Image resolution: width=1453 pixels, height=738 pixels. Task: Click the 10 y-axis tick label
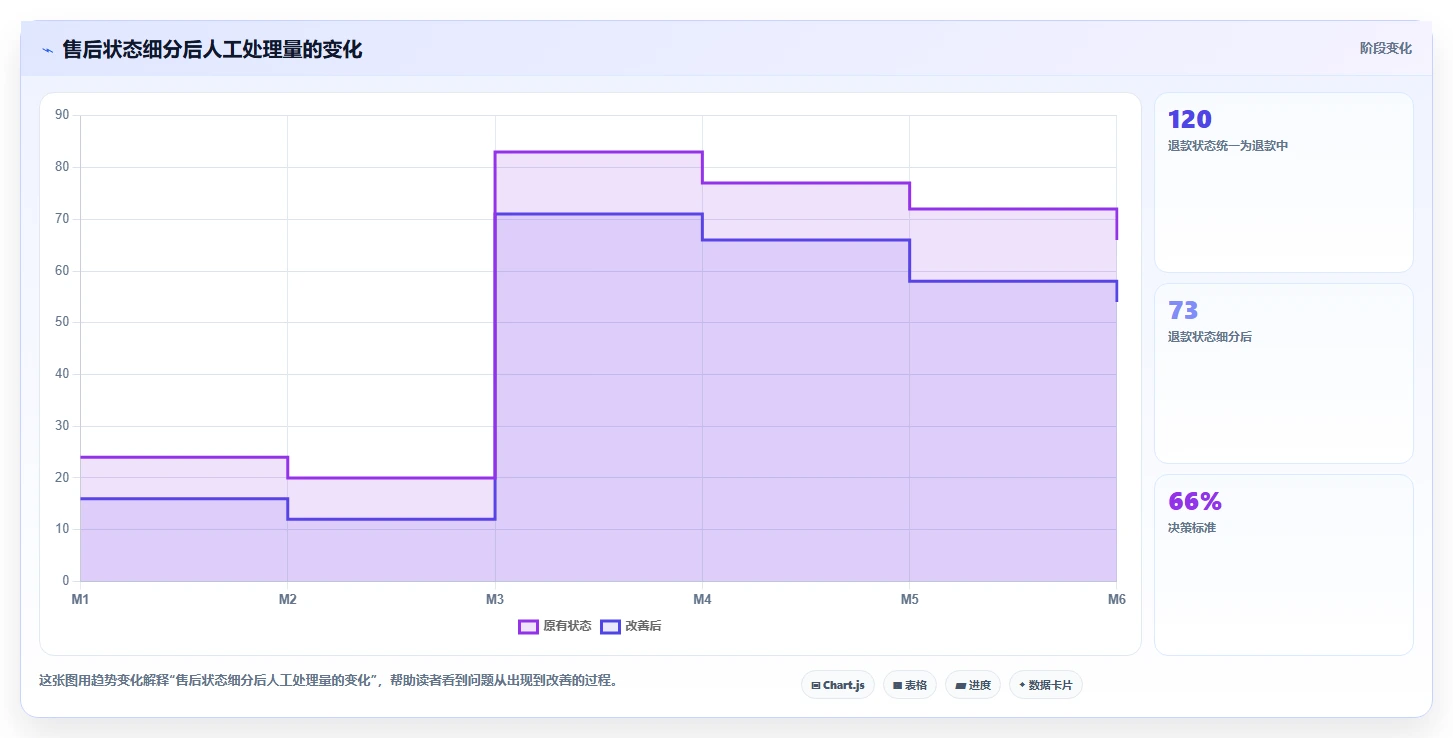[x=63, y=529]
